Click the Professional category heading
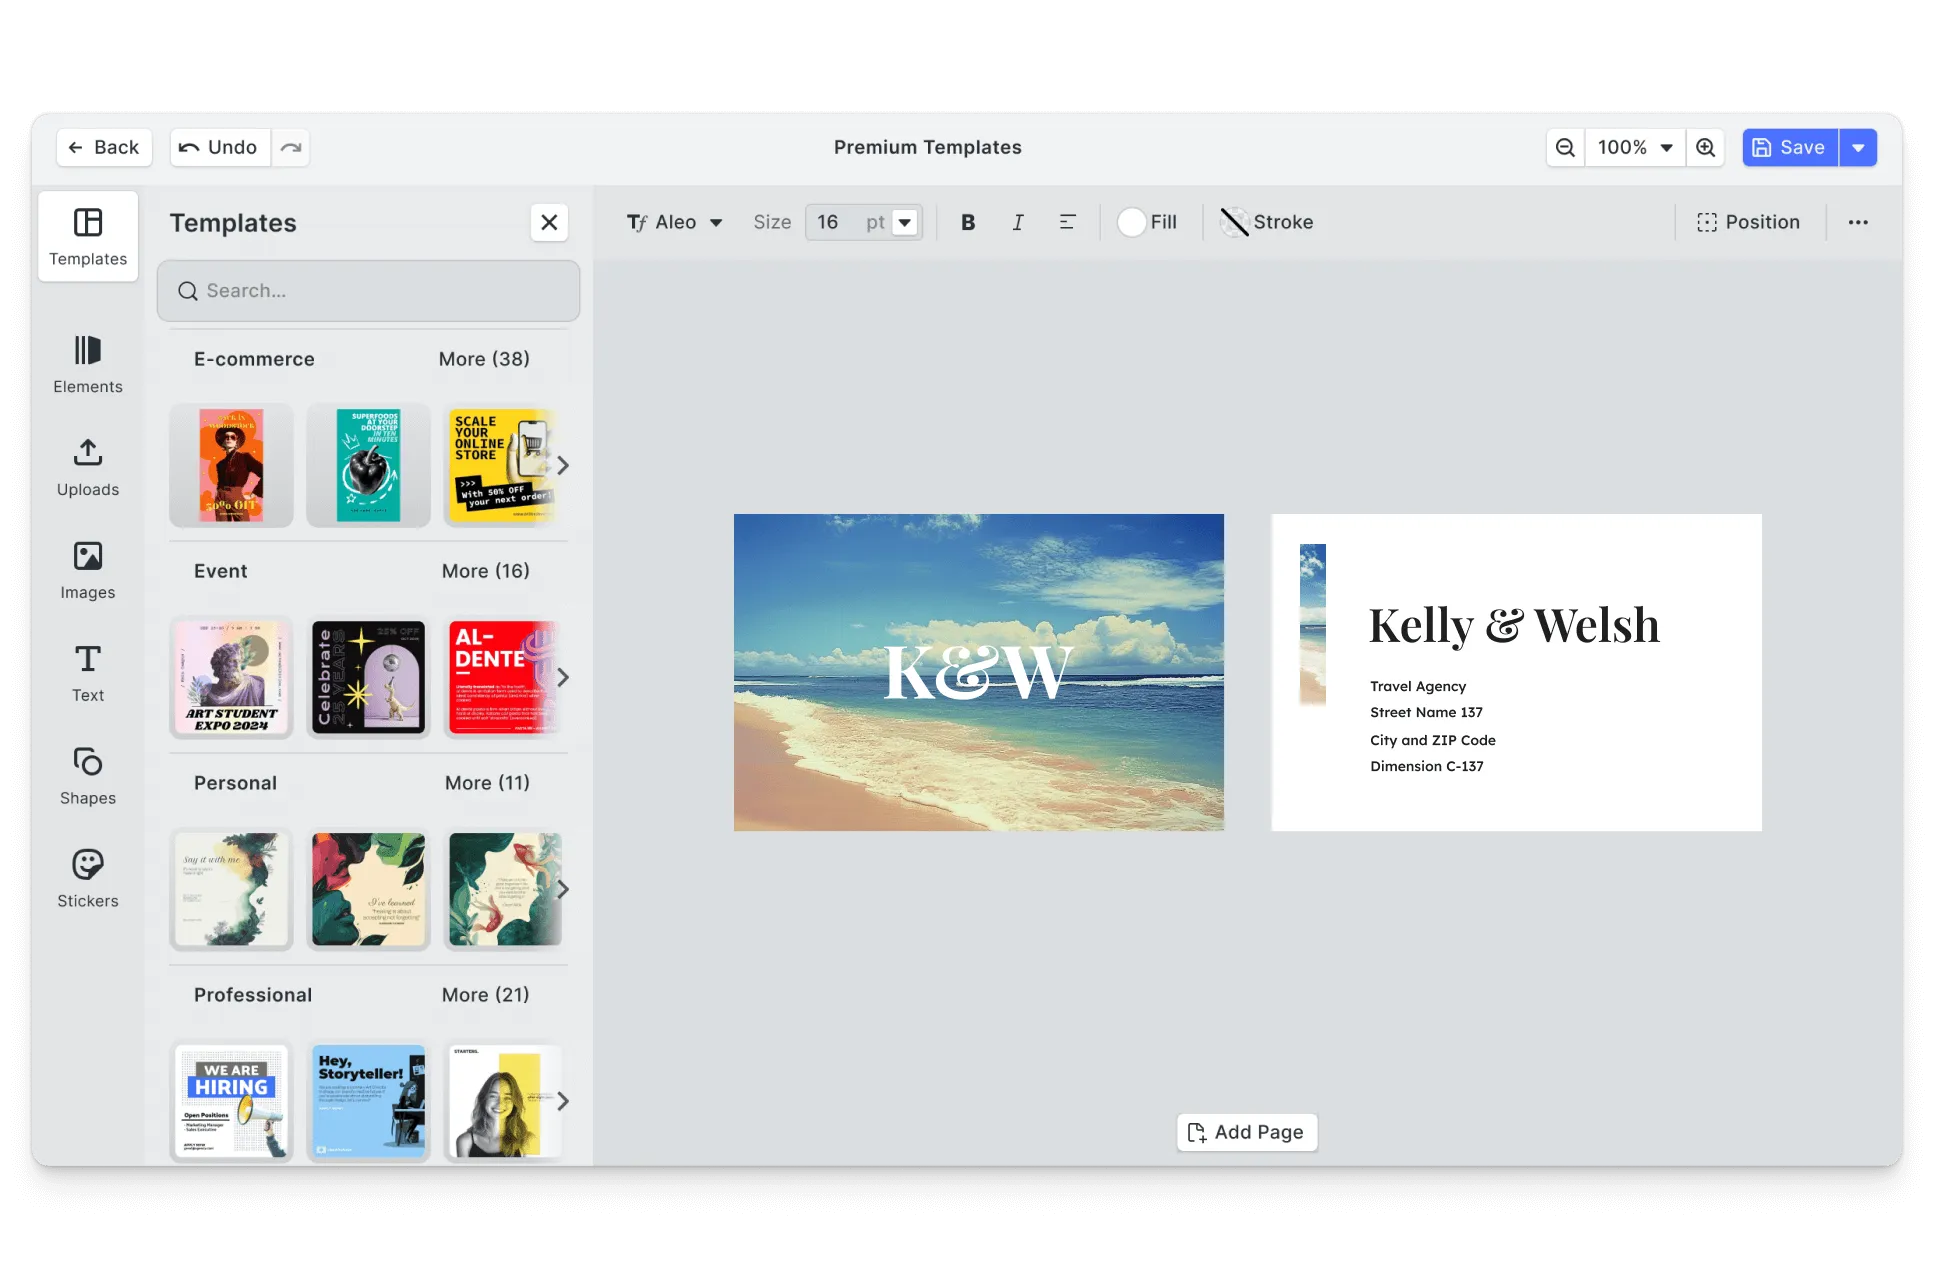 pyautogui.click(x=253, y=995)
